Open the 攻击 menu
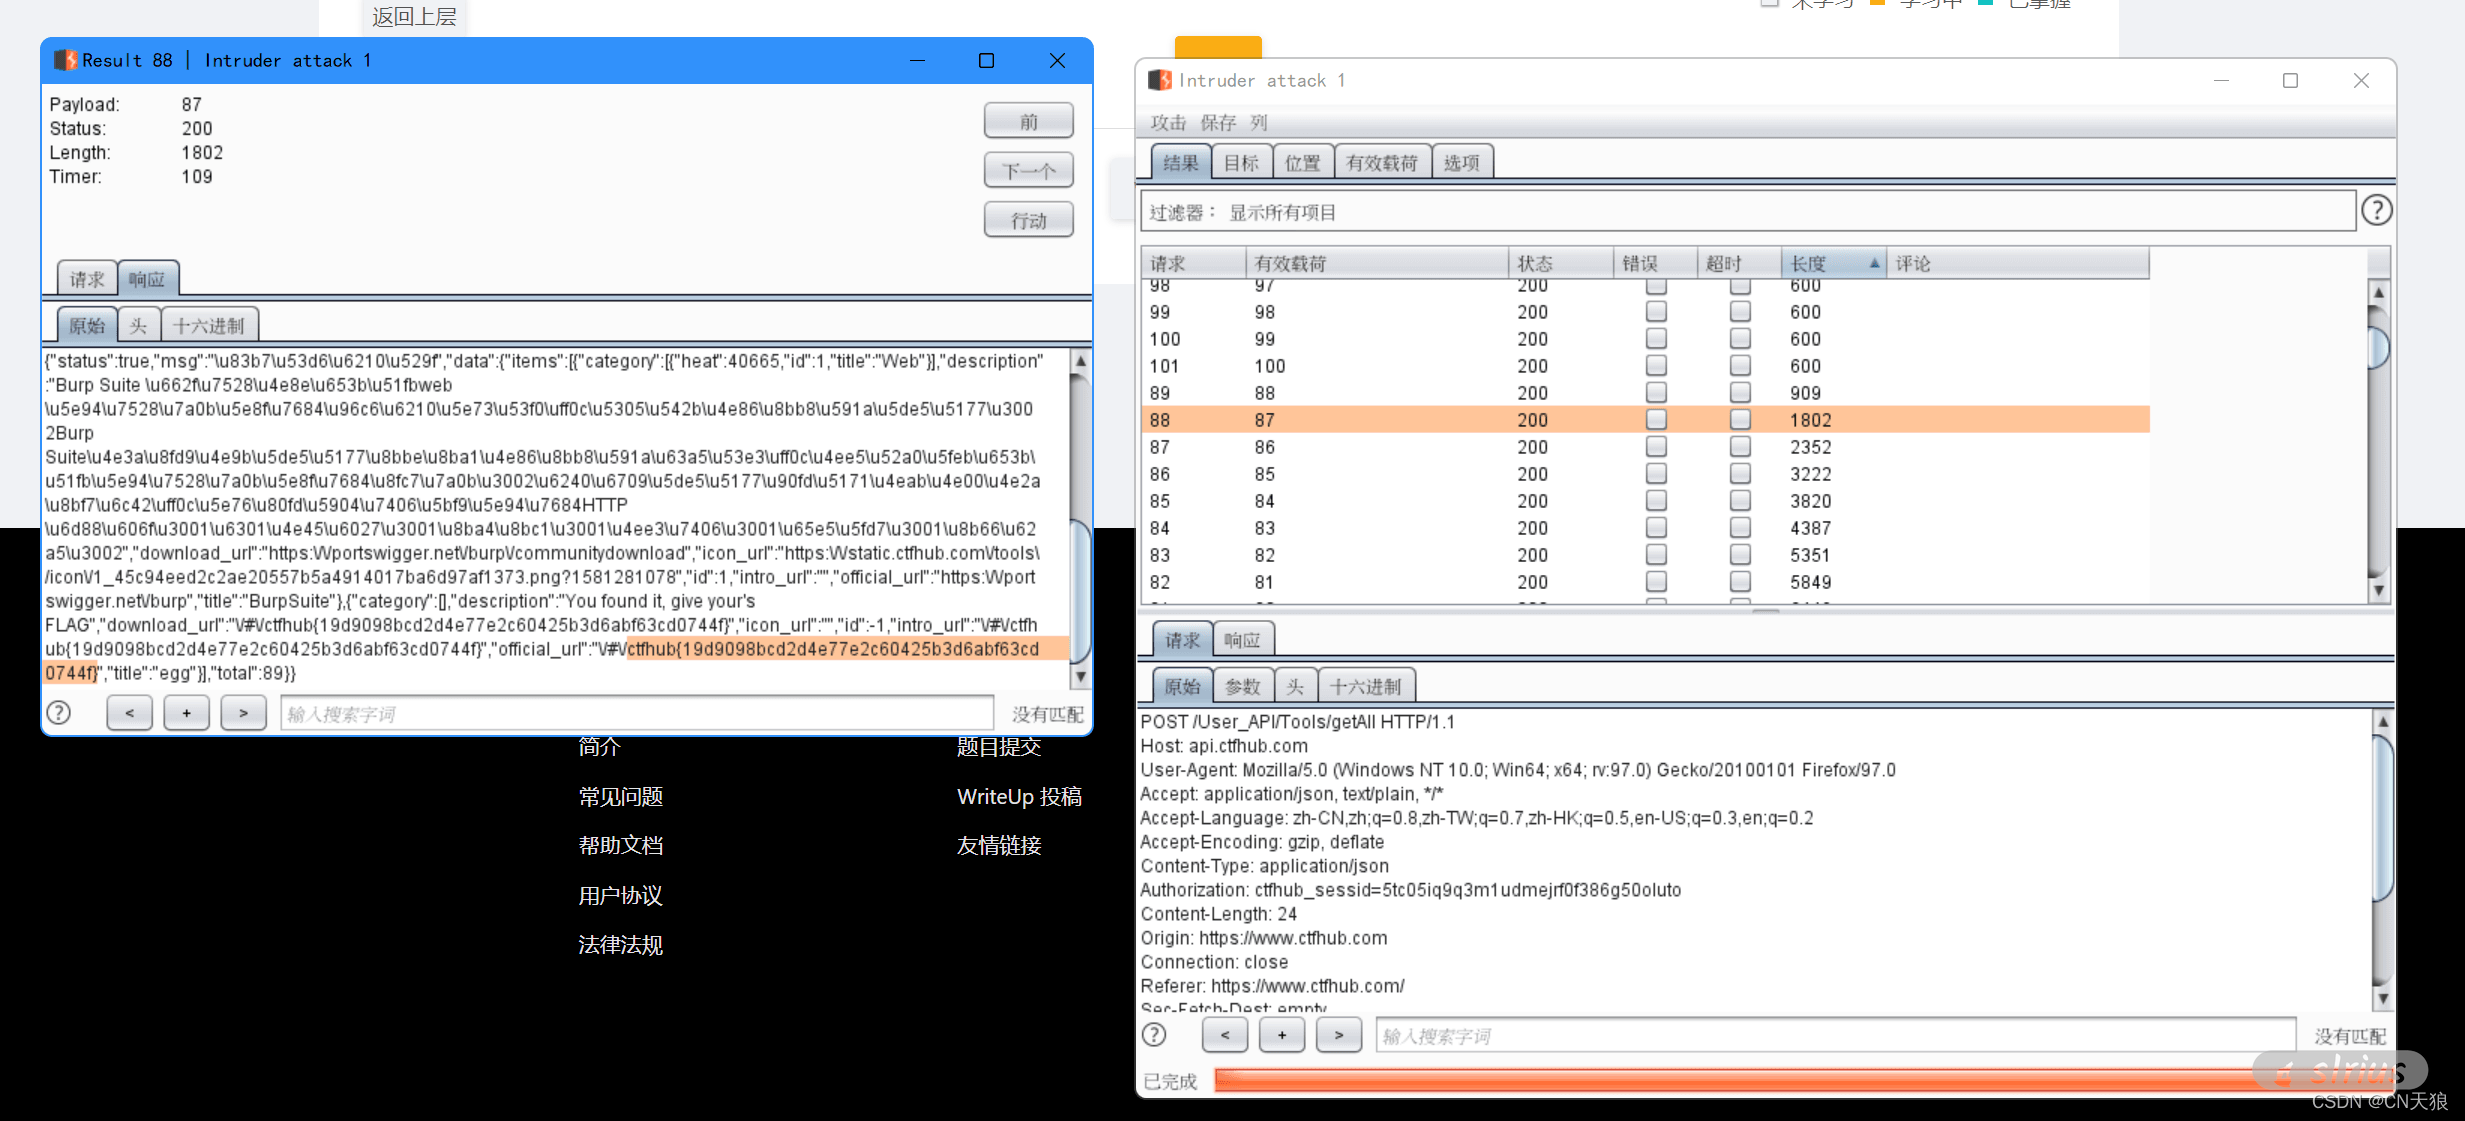 coord(1167,122)
